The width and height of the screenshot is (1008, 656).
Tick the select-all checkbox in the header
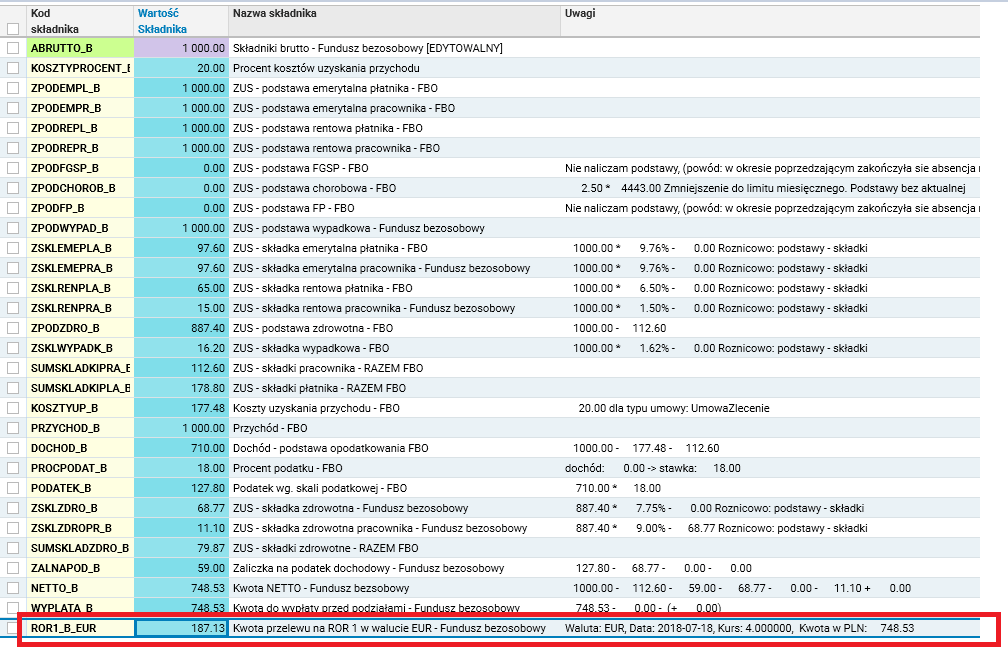point(13,29)
